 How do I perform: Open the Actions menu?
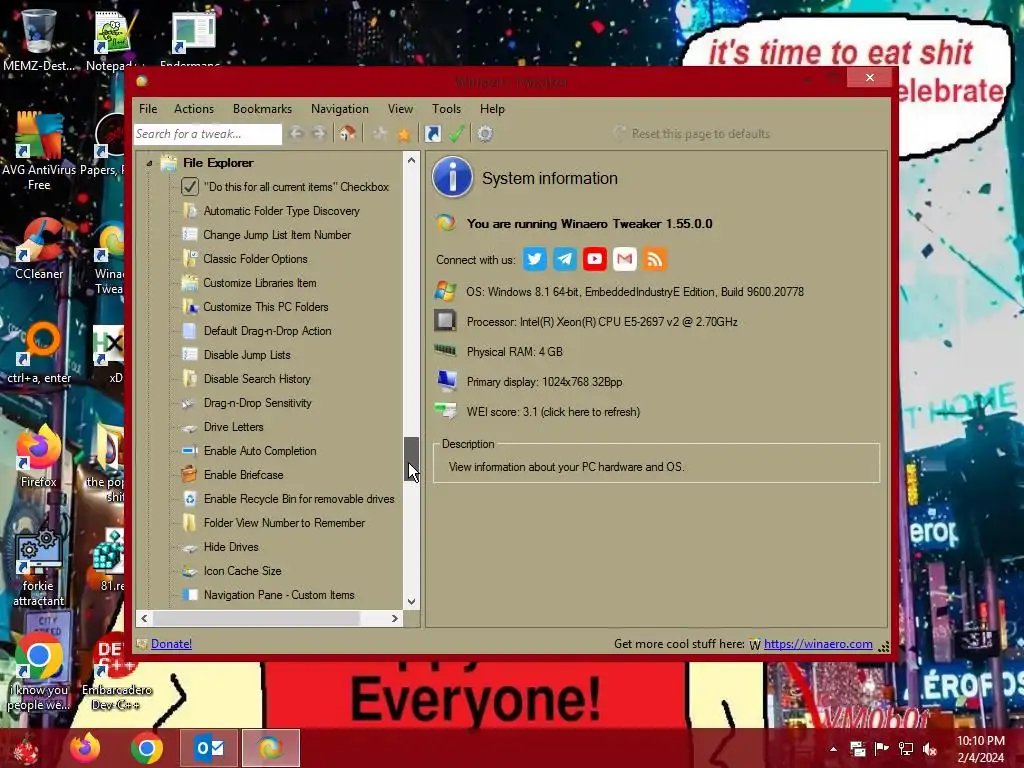coord(194,109)
